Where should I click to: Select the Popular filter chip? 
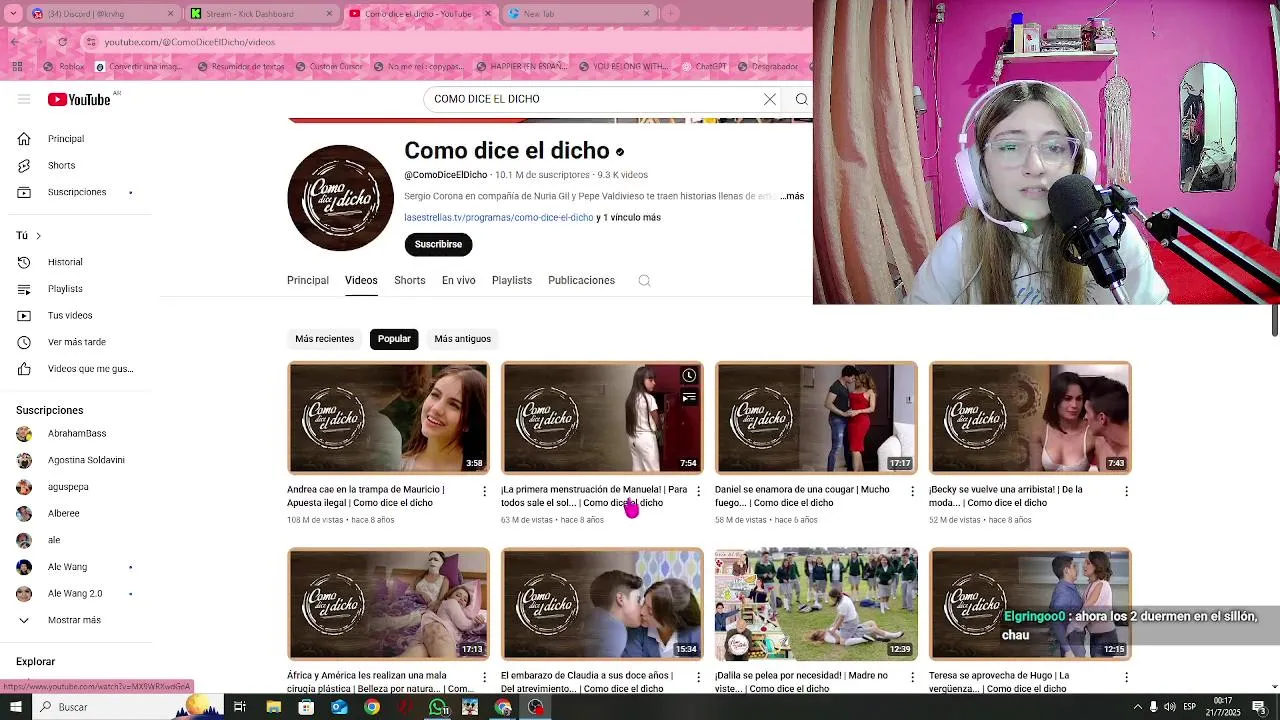[x=394, y=339]
